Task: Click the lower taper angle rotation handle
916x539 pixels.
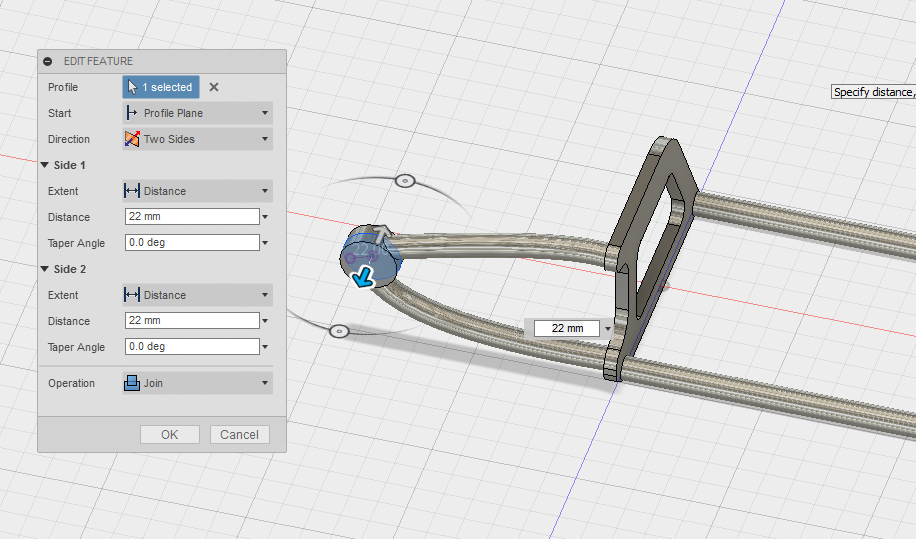Action: 339,331
